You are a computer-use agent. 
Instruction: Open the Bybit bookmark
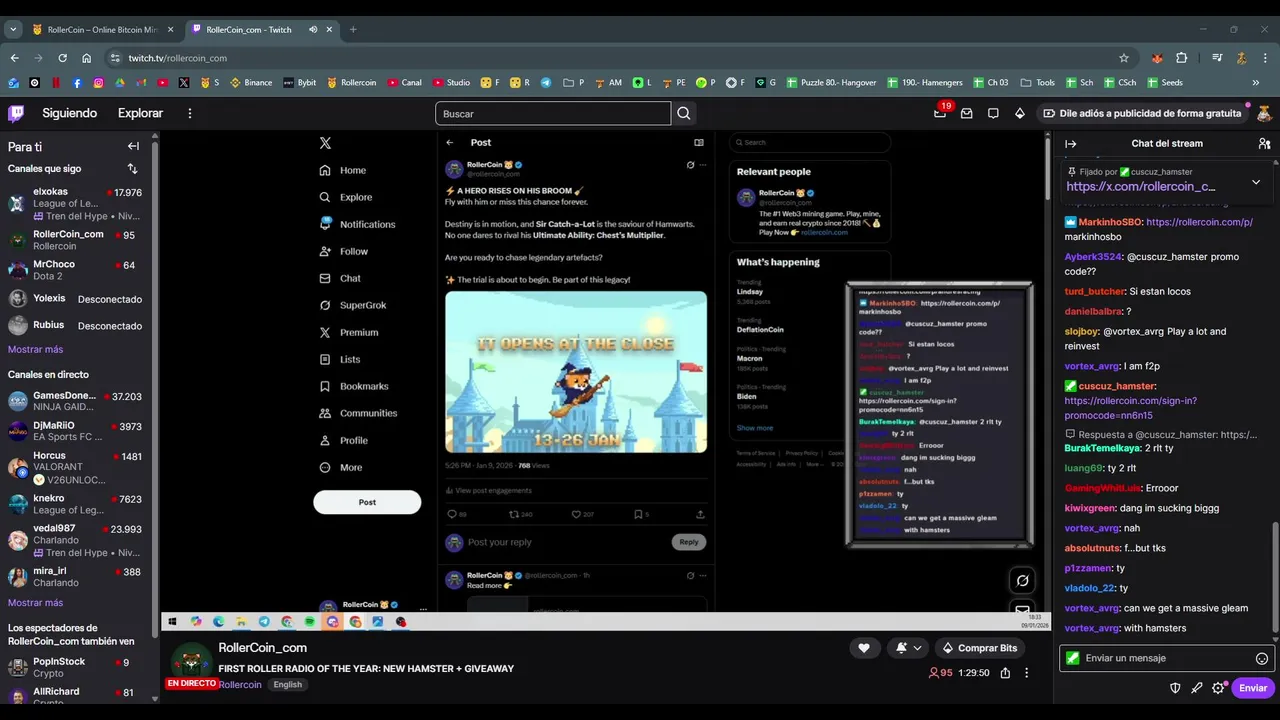click(300, 82)
